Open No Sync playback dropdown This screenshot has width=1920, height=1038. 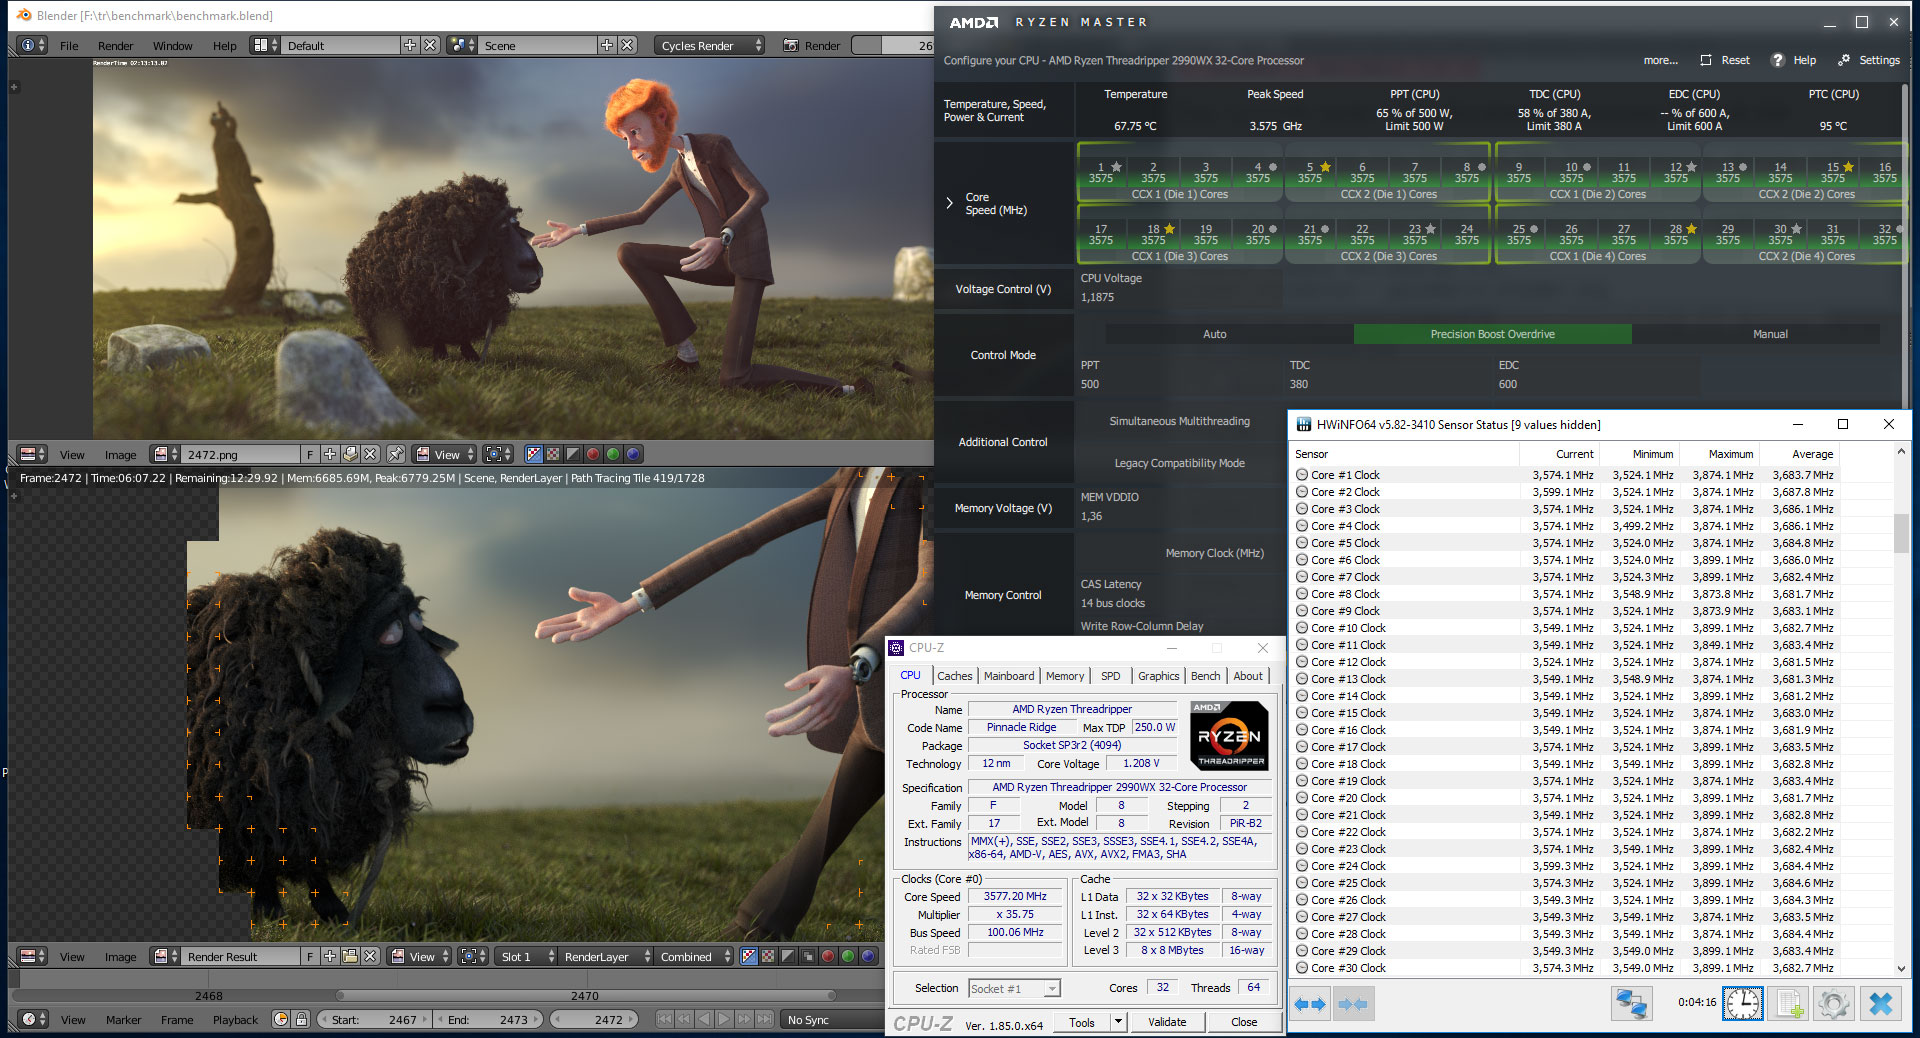(832, 1019)
